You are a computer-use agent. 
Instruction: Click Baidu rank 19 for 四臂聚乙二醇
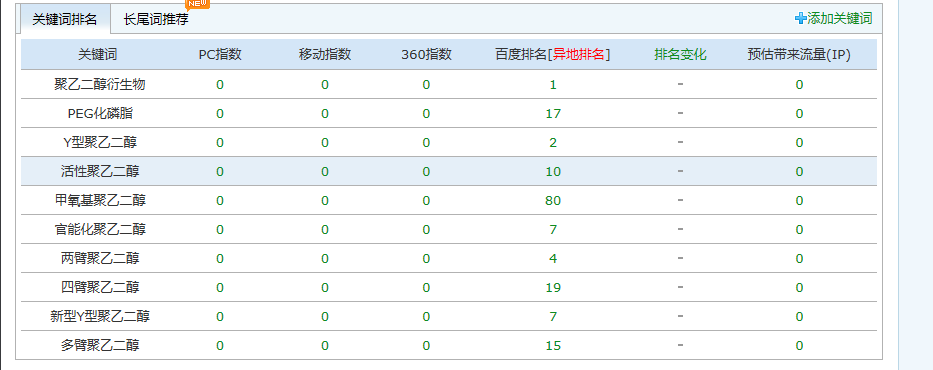click(x=553, y=288)
